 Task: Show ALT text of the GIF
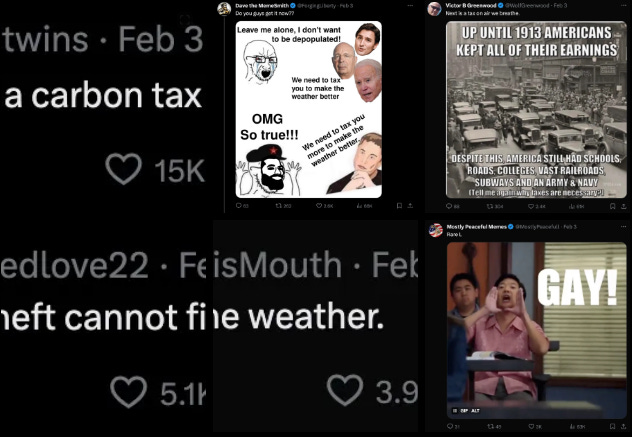click(475, 411)
